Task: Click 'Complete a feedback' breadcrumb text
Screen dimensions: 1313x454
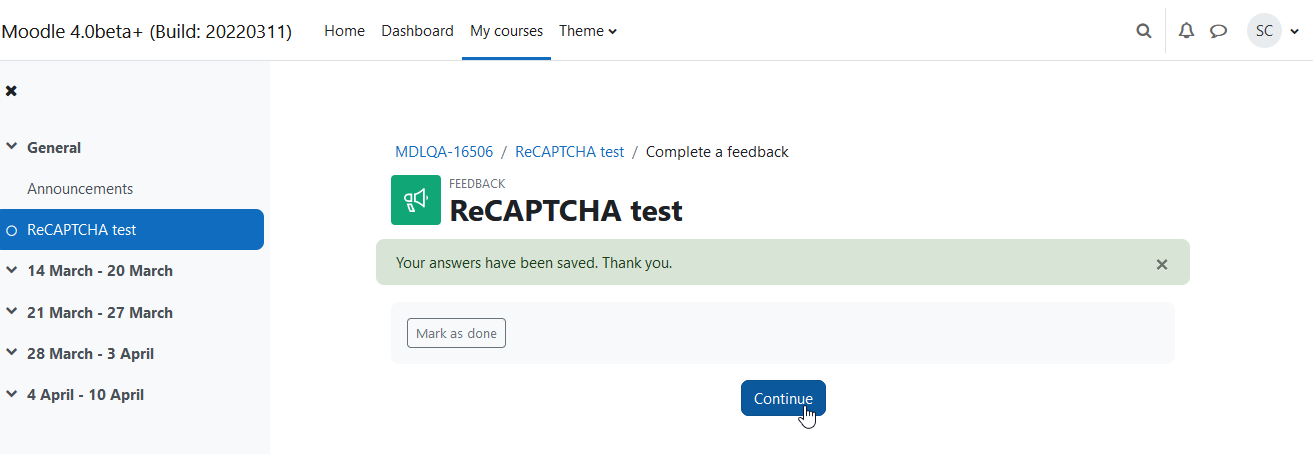Action: pos(717,152)
